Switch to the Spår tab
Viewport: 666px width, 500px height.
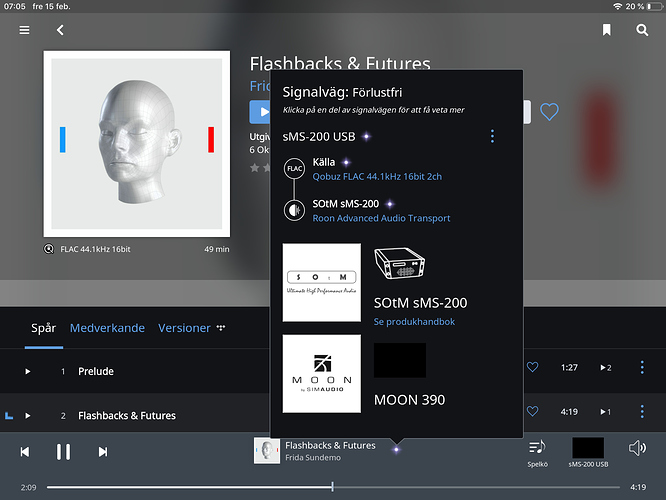[x=44, y=328]
